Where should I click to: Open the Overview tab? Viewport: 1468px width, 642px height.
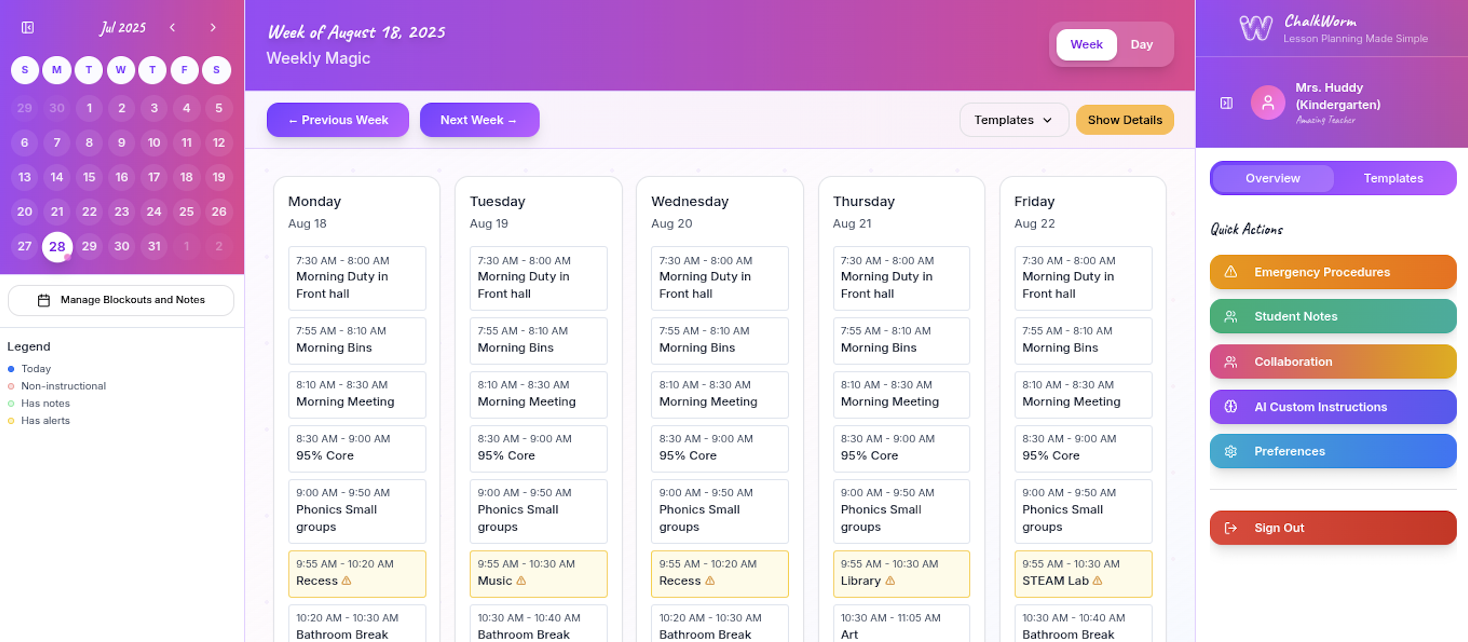(1273, 178)
